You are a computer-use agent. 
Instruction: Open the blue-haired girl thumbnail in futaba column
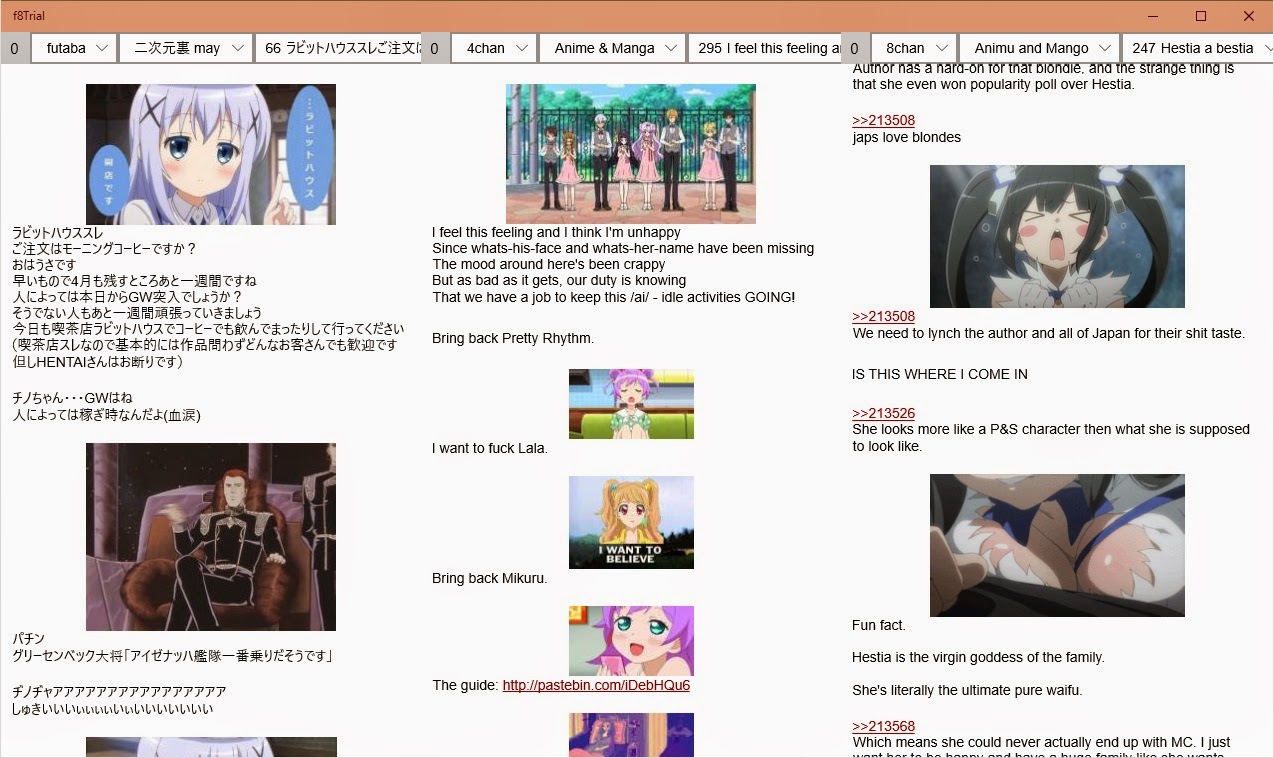pyautogui.click(x=211, y=154)
